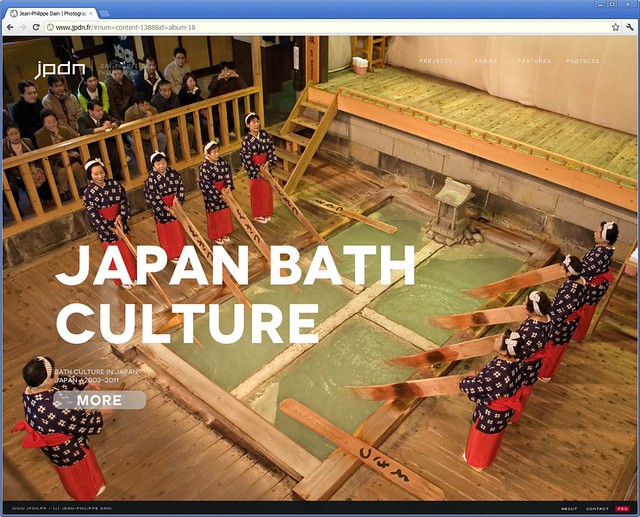The height and width of the screenshot is (517, 640).
Task: Click the browser back arrow
Action: tap(10, 27)
